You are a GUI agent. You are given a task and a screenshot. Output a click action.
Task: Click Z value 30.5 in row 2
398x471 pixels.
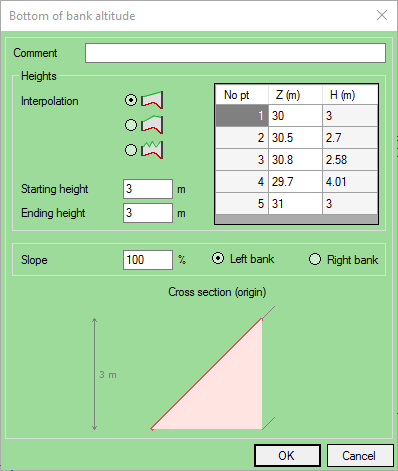[x=295, y=138]
